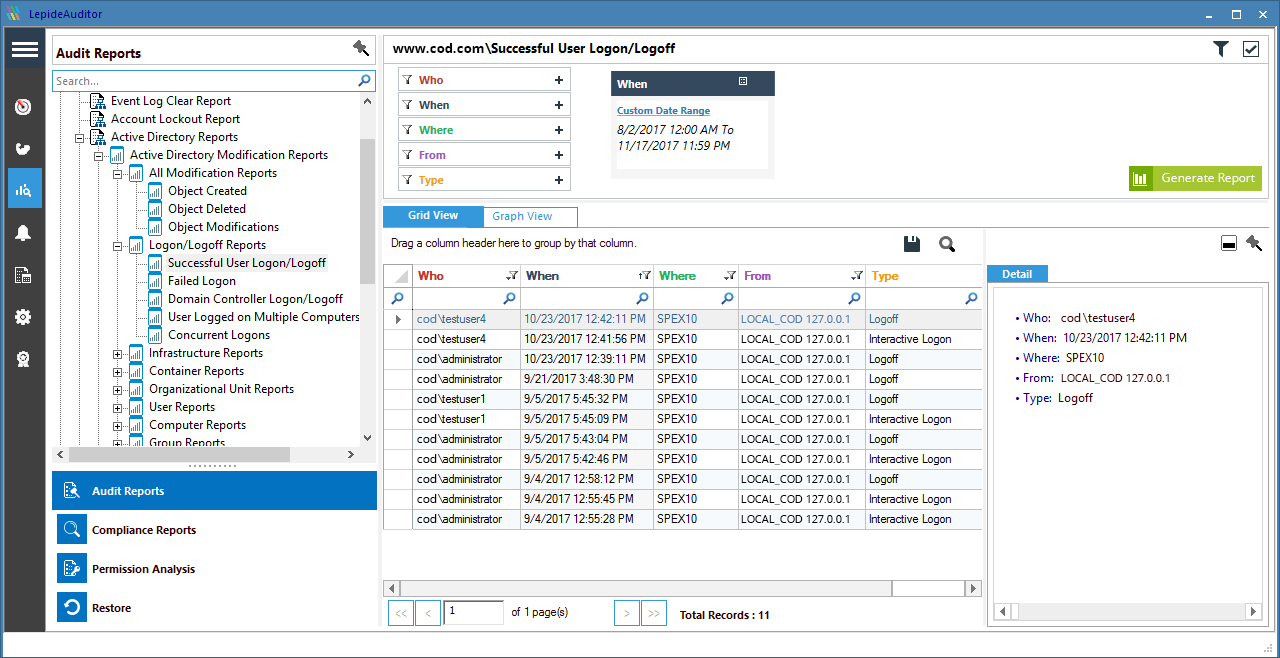The width and height of the screenshot is (1280, 658).
Task: Go to the first page with the << button
Action: pyautogui.click(x=399, y=613)
